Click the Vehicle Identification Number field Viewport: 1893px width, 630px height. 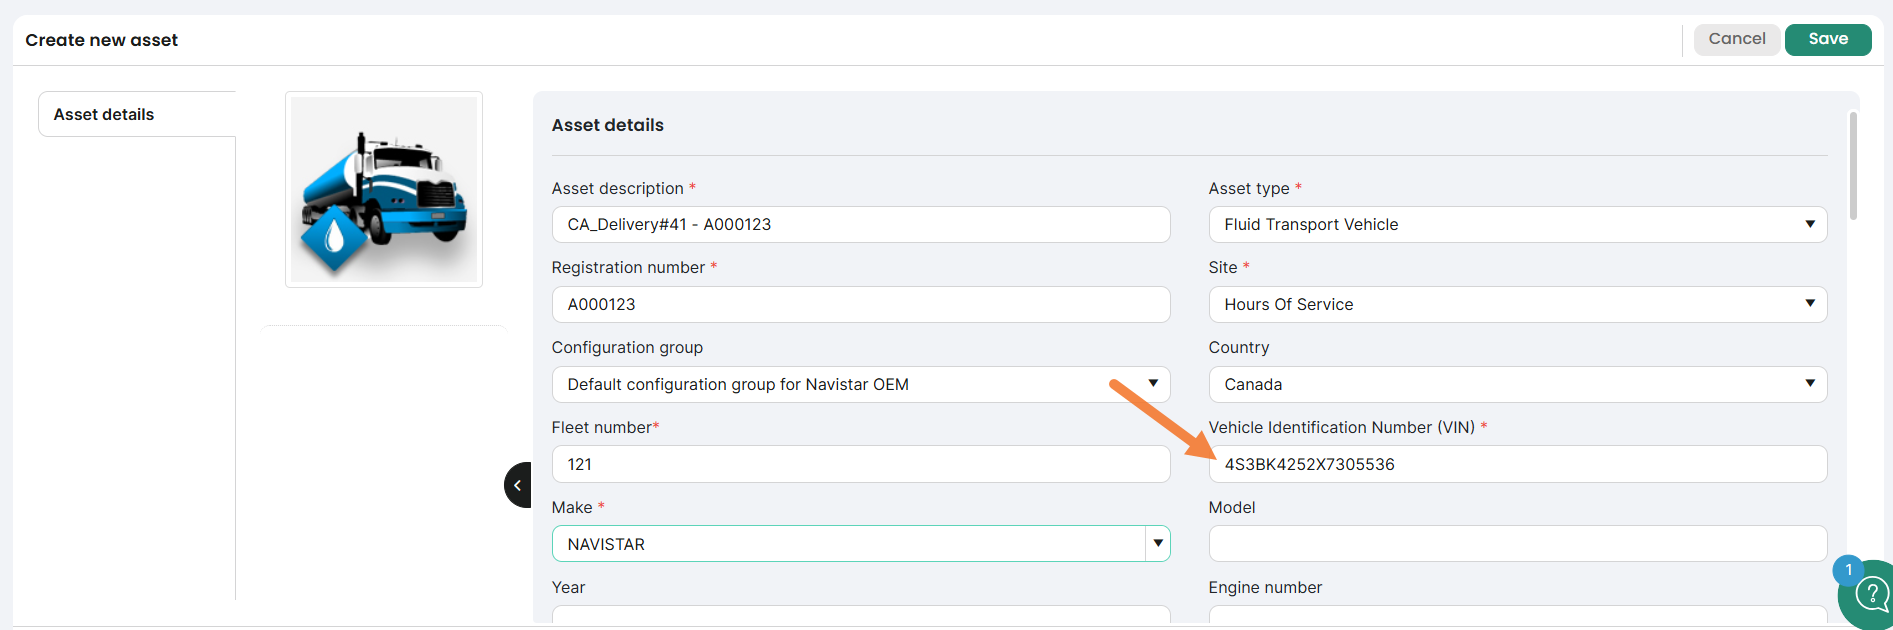point(1518,464)
